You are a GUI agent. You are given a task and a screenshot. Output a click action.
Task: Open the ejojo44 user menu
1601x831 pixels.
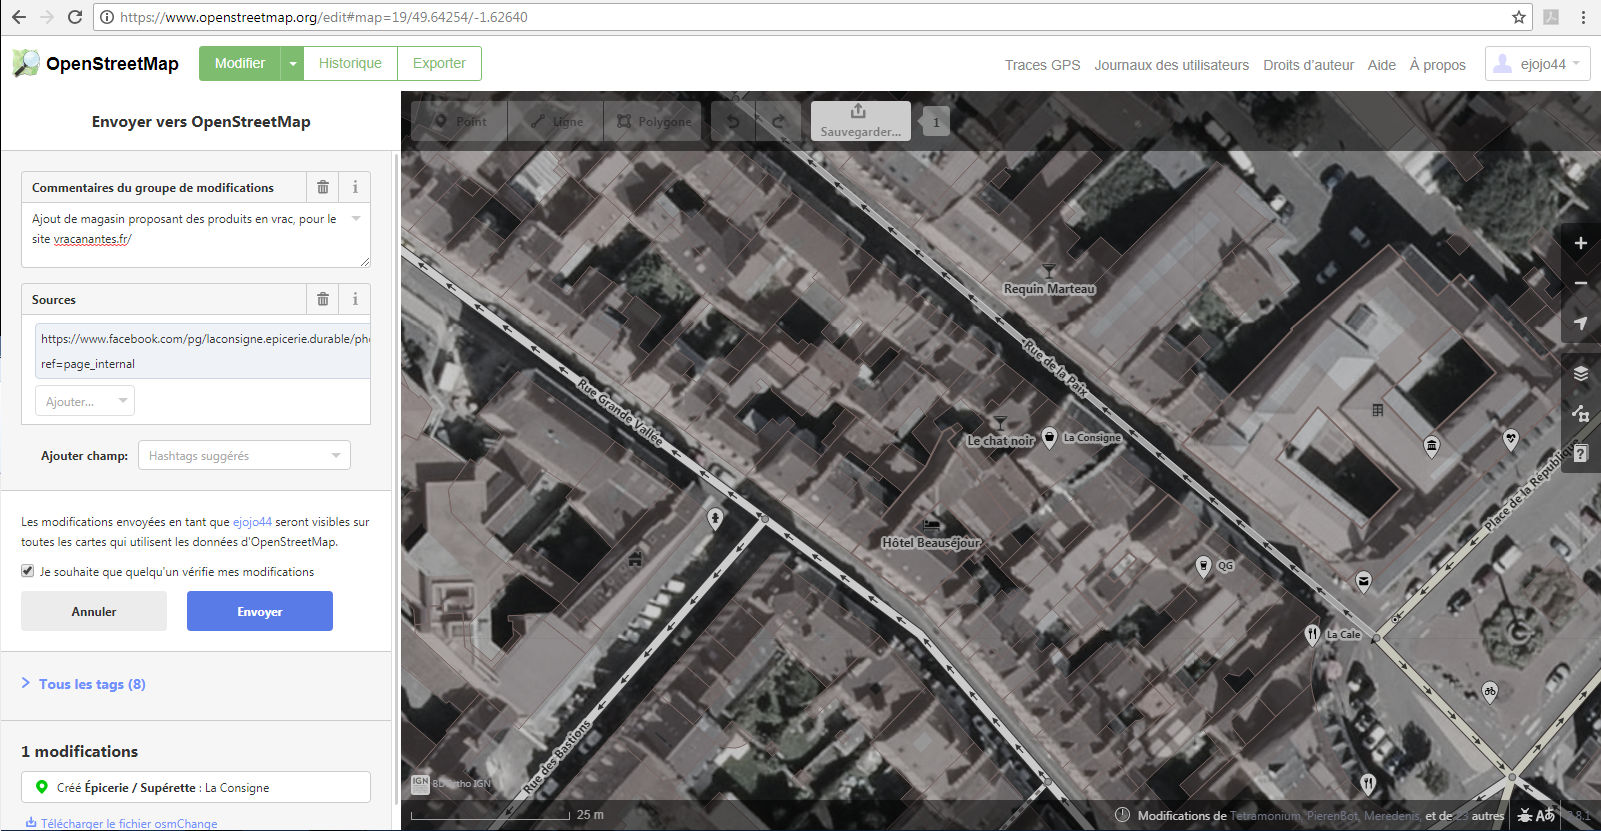click(1537, 64)
